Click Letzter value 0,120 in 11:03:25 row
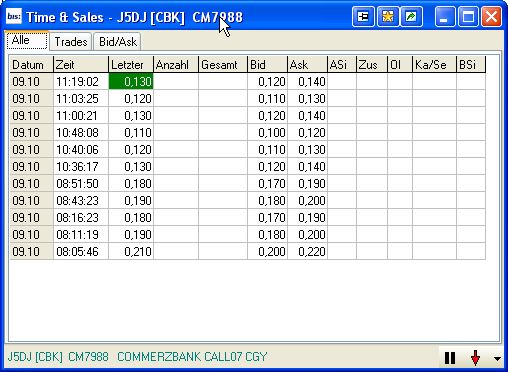Screen dimensions: 508x372 pyautogui.click(x=131, y=99)
